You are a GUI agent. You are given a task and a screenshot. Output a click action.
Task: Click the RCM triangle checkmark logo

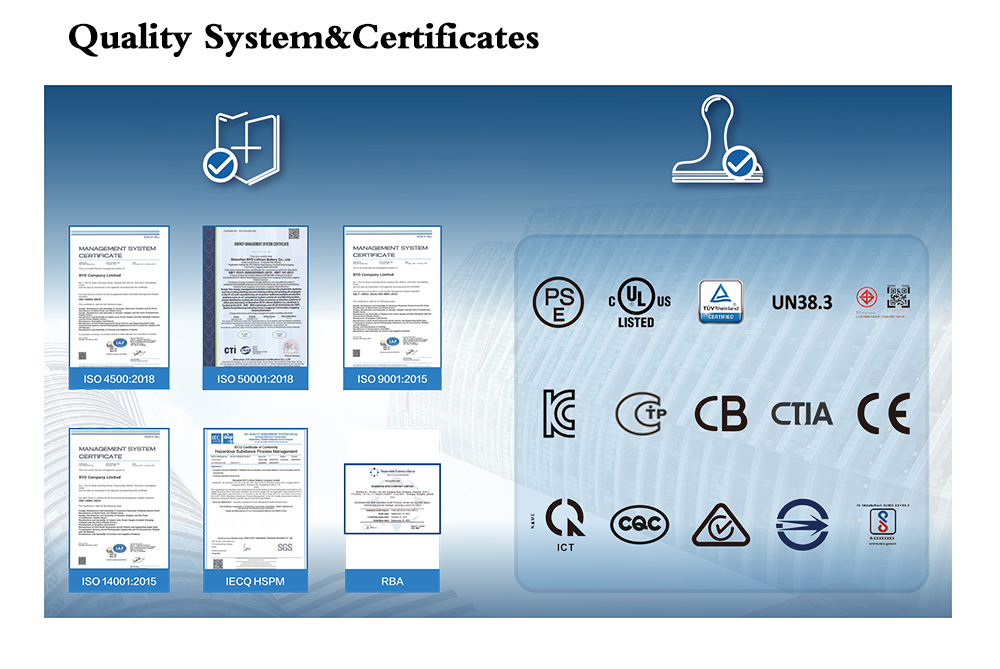tap(721, 525)
